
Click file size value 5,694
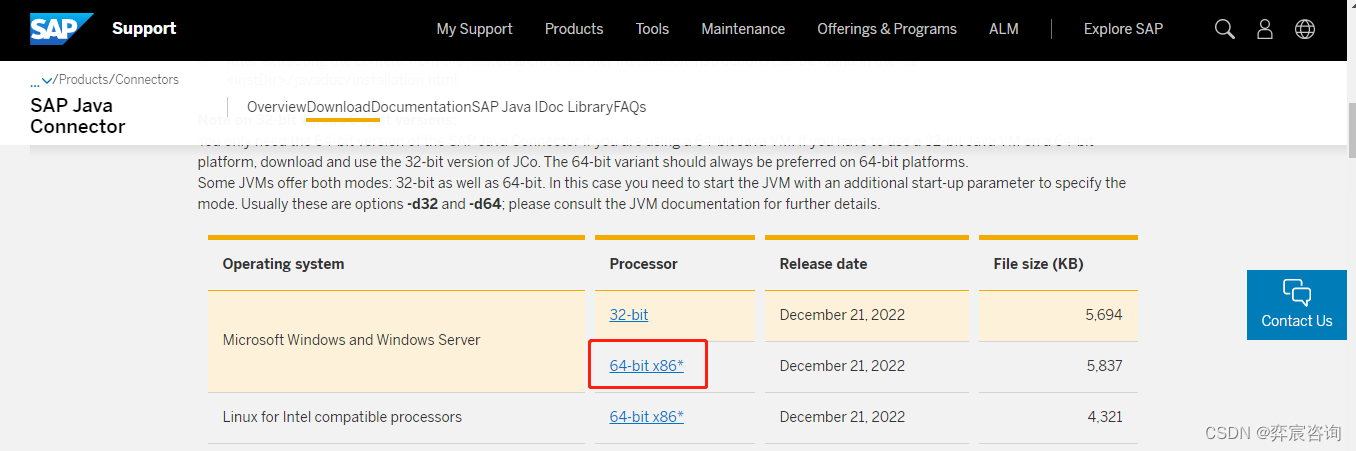pyautogui.click(x=1104, y=314)
